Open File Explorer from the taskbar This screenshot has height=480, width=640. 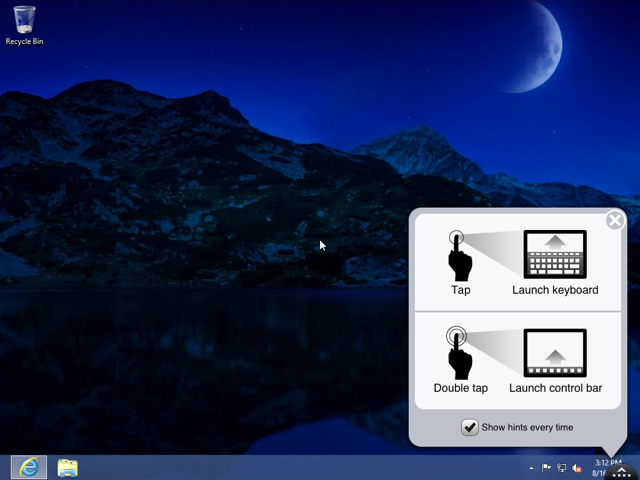pos(68,467)
